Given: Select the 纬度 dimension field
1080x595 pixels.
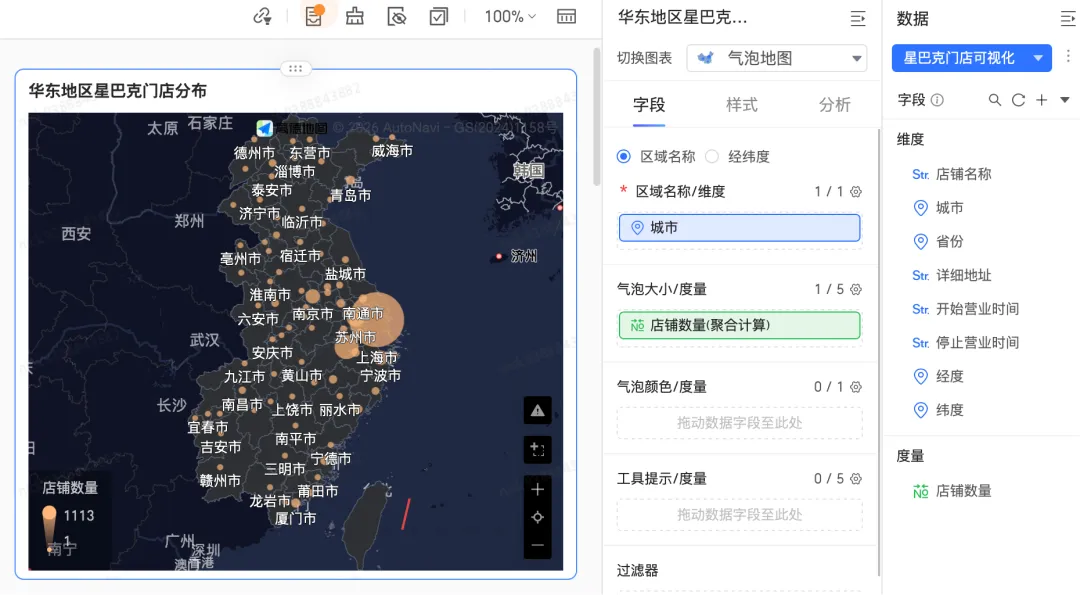Looking at the screenshot, I should [949, 410].
